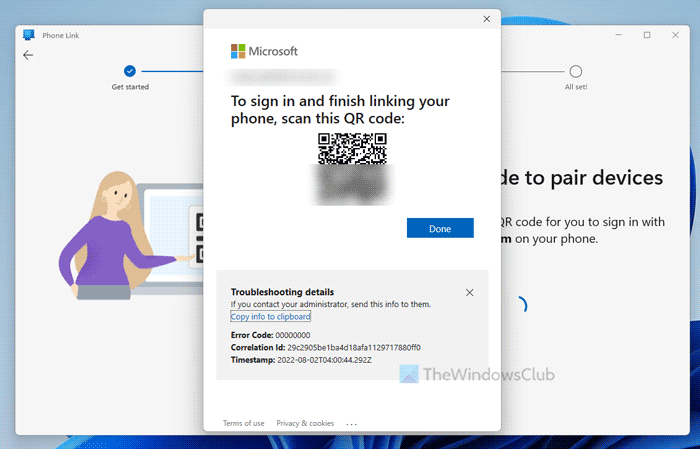Select the All set! step circle
Image resolution: width=700 pixels, height=449 pixels.
[x=575, y=71]
